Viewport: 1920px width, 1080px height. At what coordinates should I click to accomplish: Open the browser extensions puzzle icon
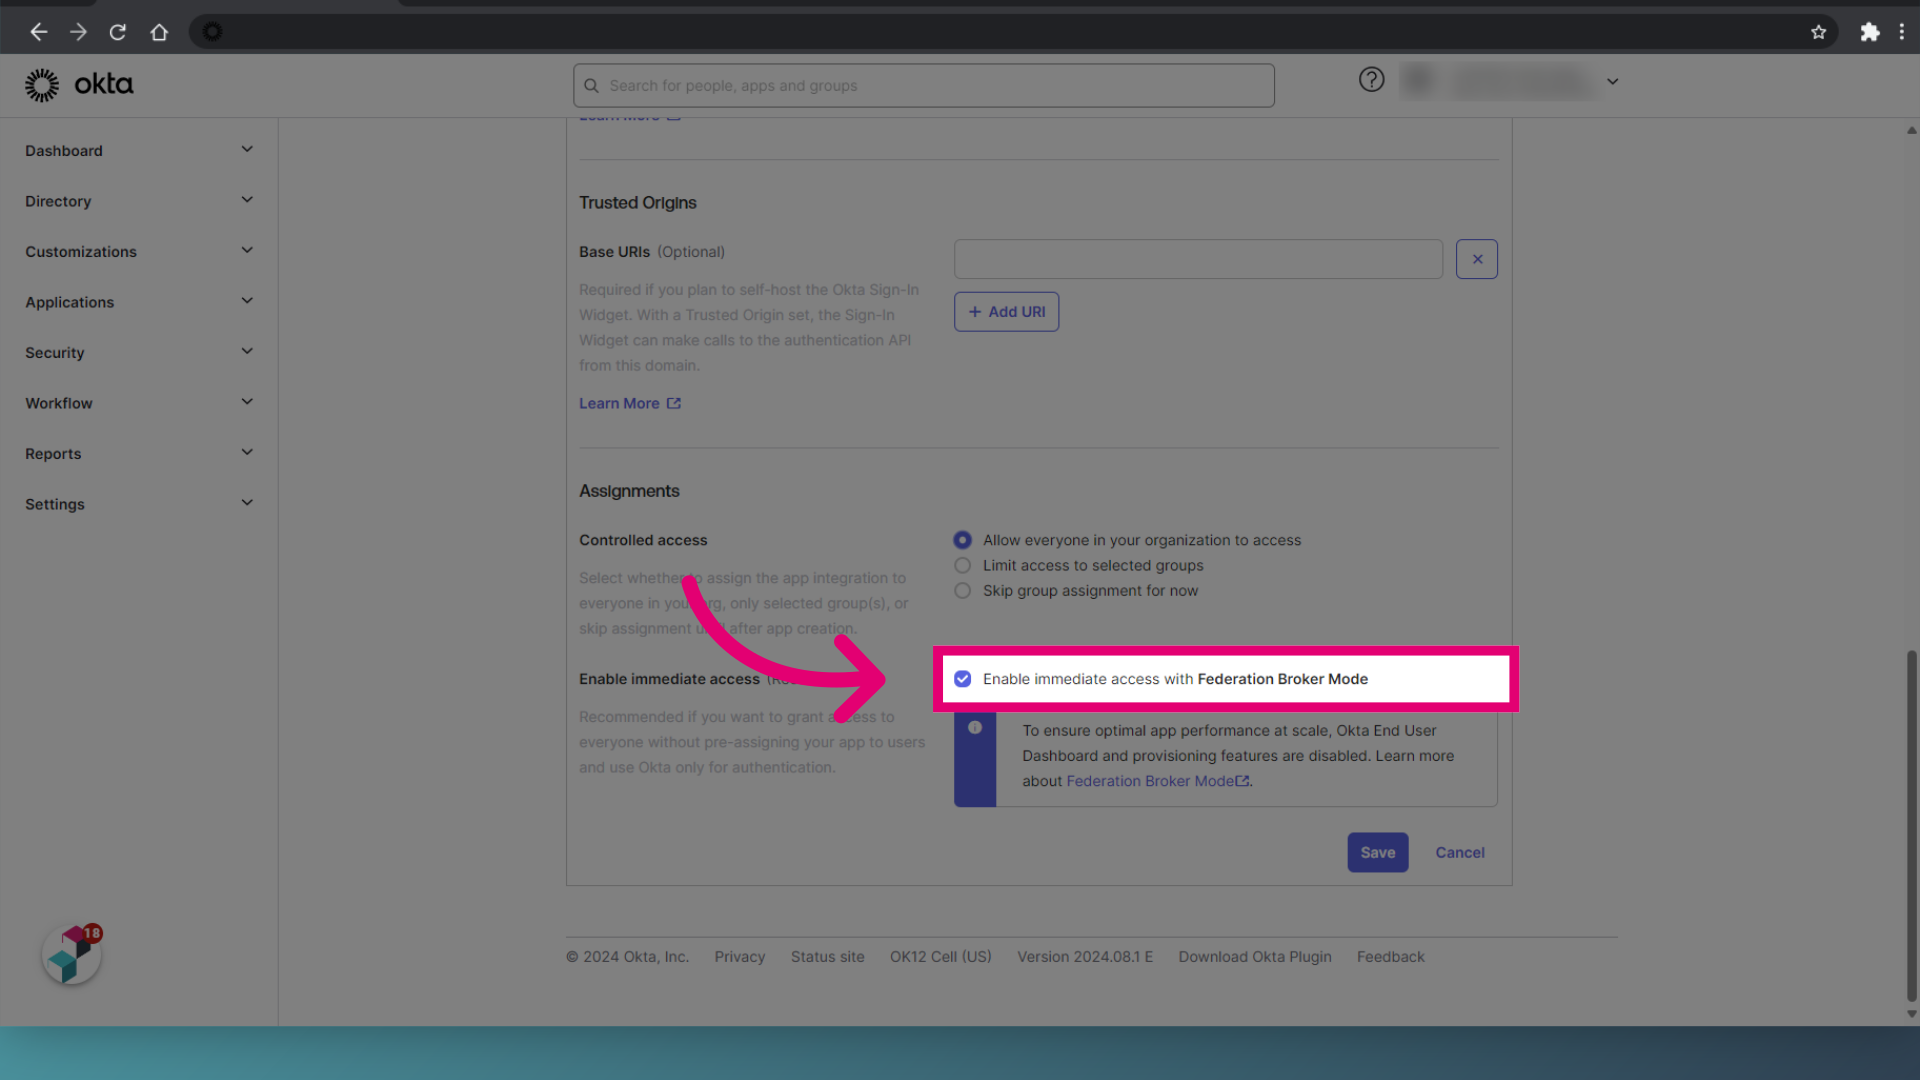[1869, 32]
